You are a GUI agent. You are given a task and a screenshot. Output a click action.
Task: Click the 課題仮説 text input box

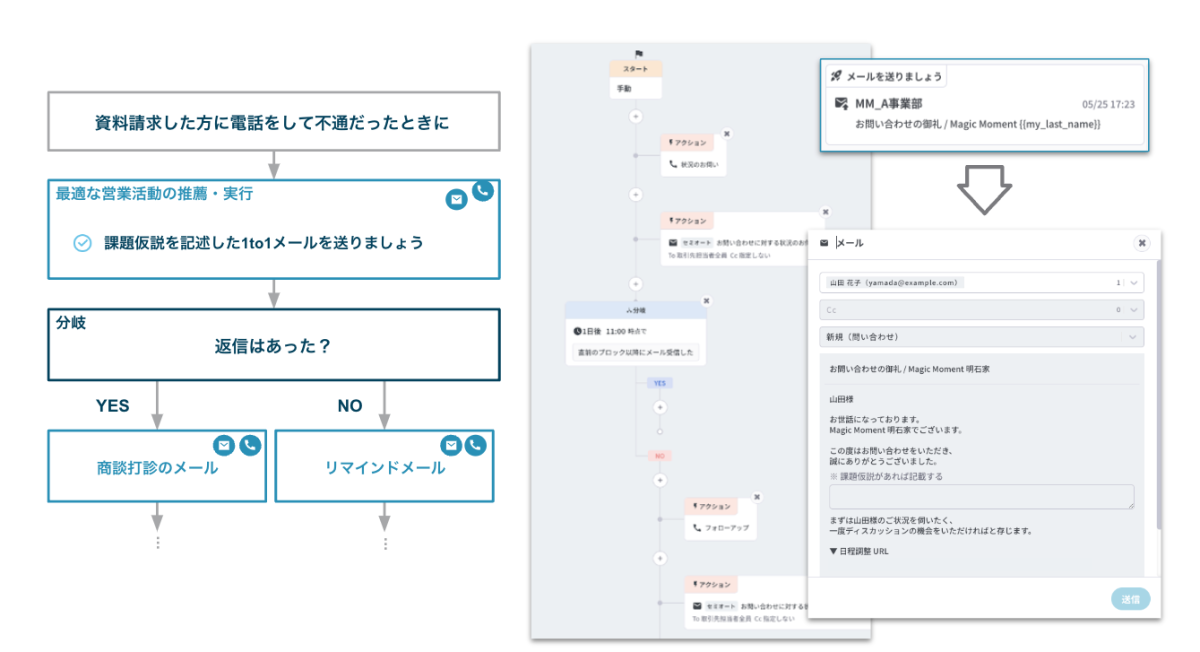click(982, 497)
